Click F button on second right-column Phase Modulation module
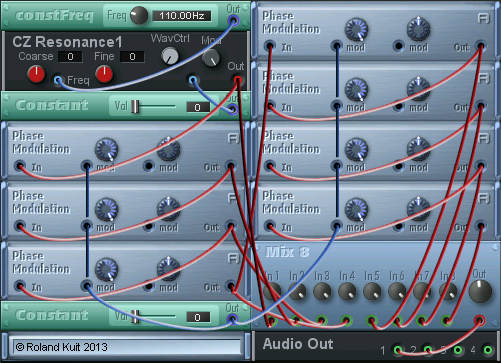The height and width of the screenshot is (363, 501). pyautogui.click(x=483, y=78)
